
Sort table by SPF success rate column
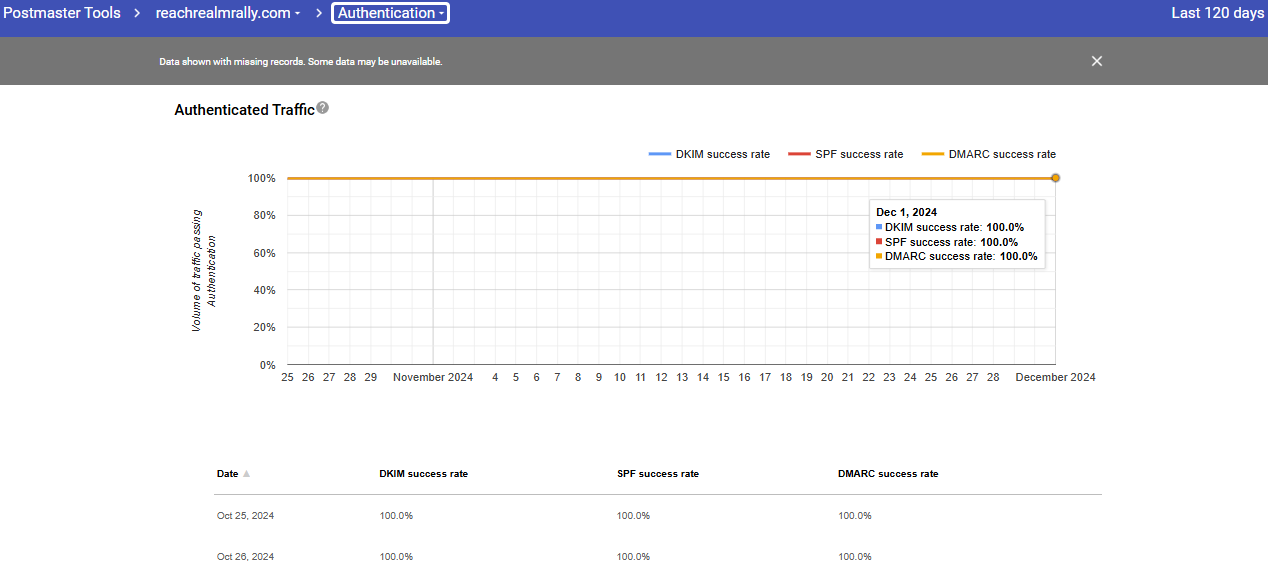coord(658,474)
